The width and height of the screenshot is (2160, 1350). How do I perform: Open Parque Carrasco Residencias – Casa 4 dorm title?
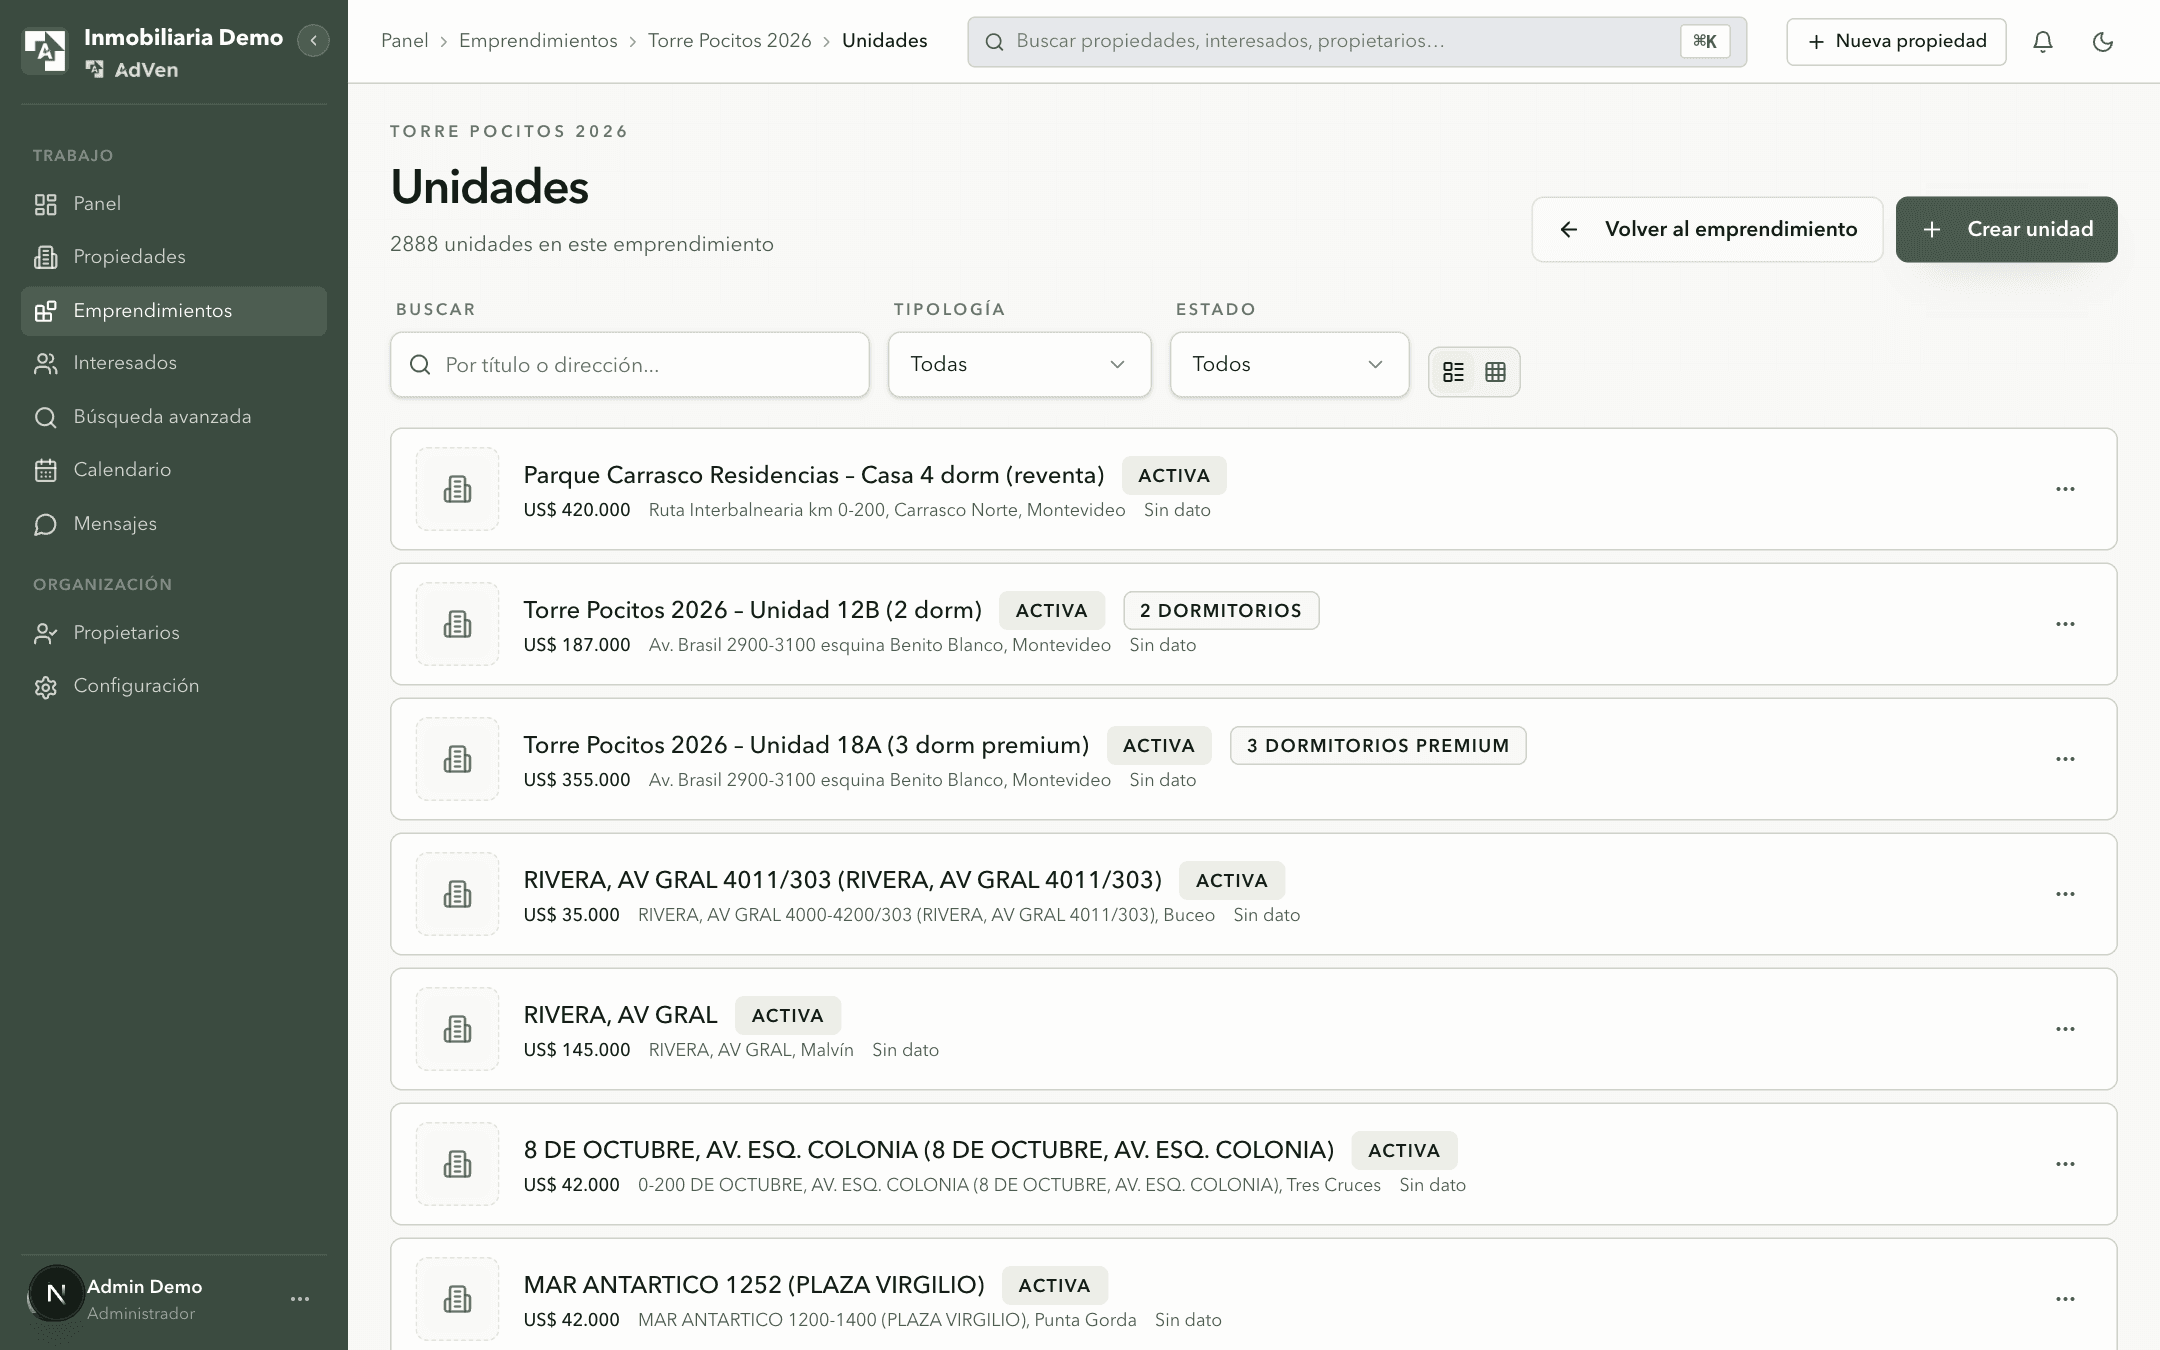coord(814,475)
